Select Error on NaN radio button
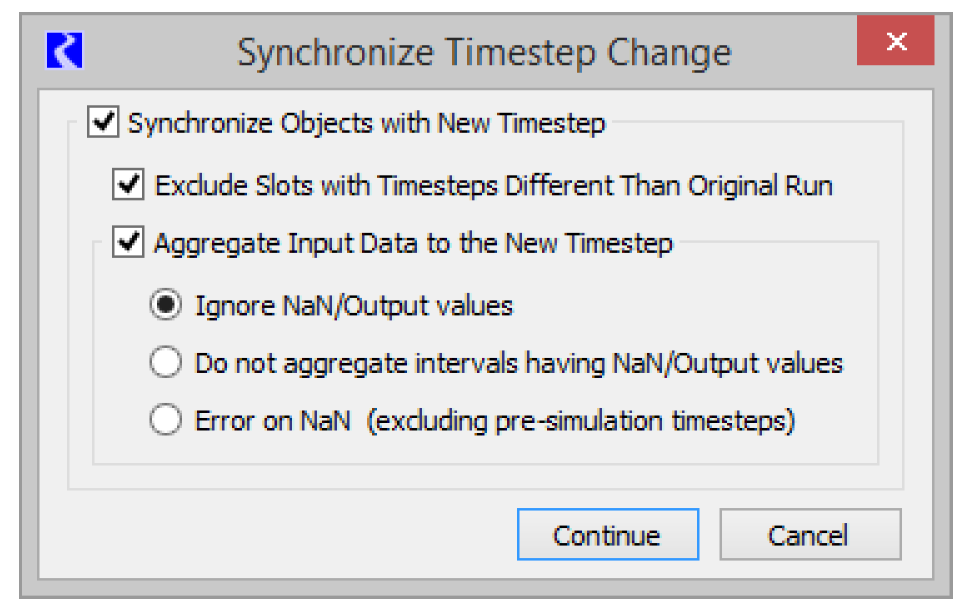 click(x=165, y=421)
